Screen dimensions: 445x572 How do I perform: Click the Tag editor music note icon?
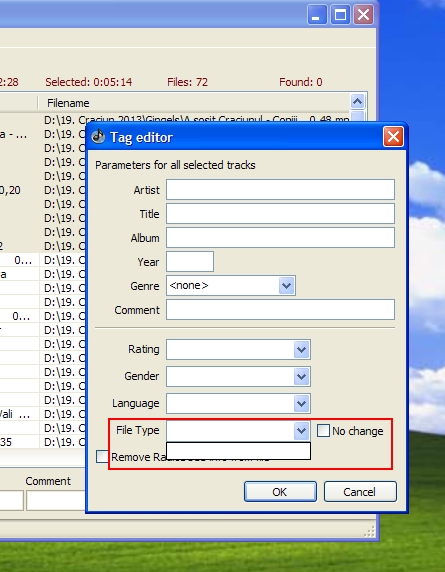tap(98, 137)
